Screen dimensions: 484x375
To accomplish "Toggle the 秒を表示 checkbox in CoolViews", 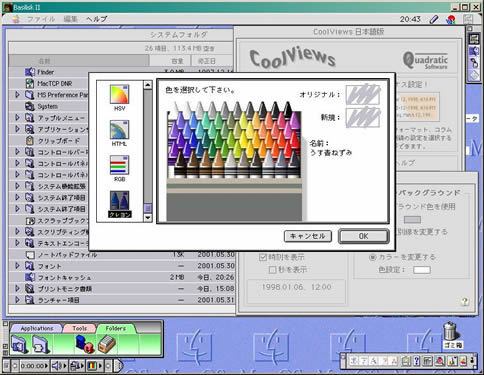I will click(x=272, y=269).
